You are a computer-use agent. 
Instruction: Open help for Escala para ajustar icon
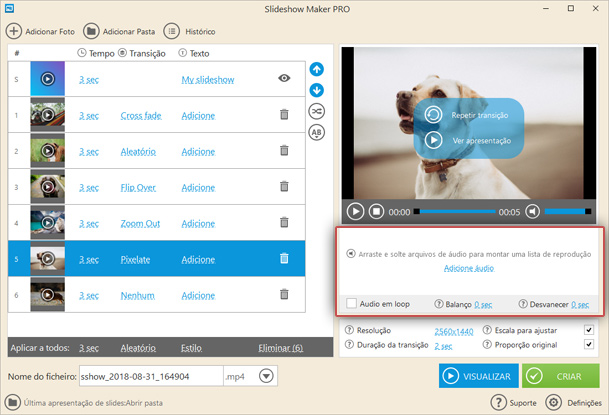[x=487, y=330]
